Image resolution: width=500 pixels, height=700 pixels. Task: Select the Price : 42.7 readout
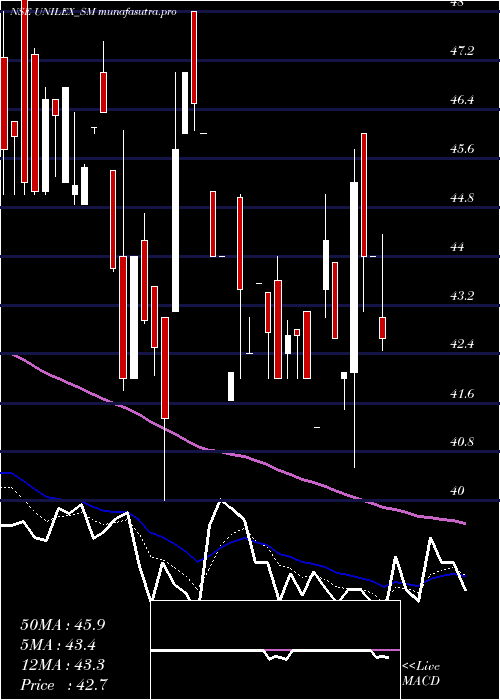coord(64,685)
